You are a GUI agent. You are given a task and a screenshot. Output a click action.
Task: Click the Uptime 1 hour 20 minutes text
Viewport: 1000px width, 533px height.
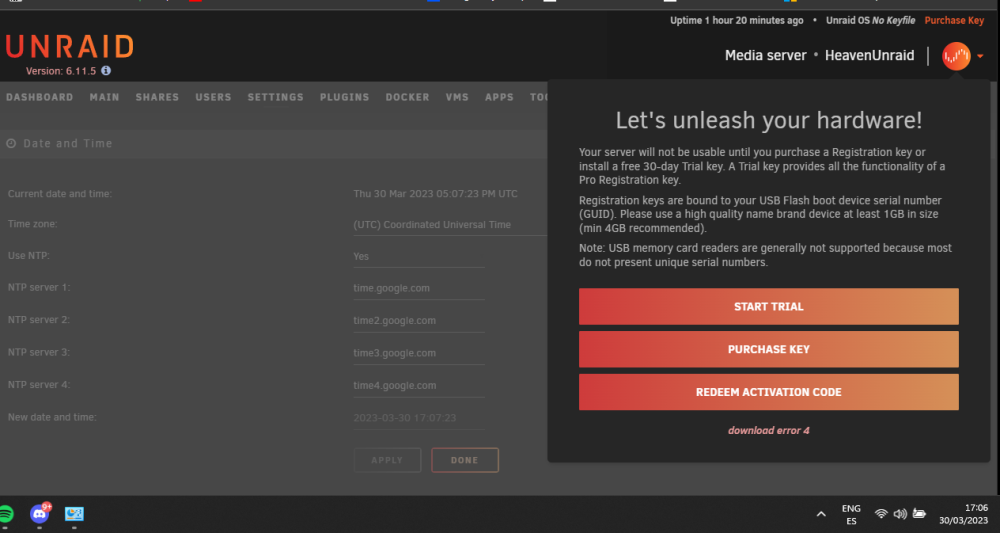point(737,20)
